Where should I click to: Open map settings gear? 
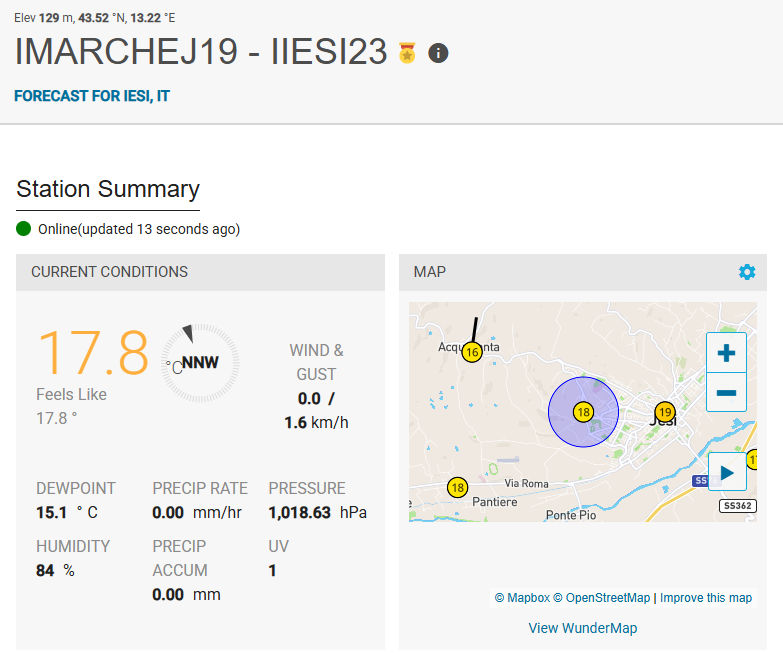pos(747,272)
